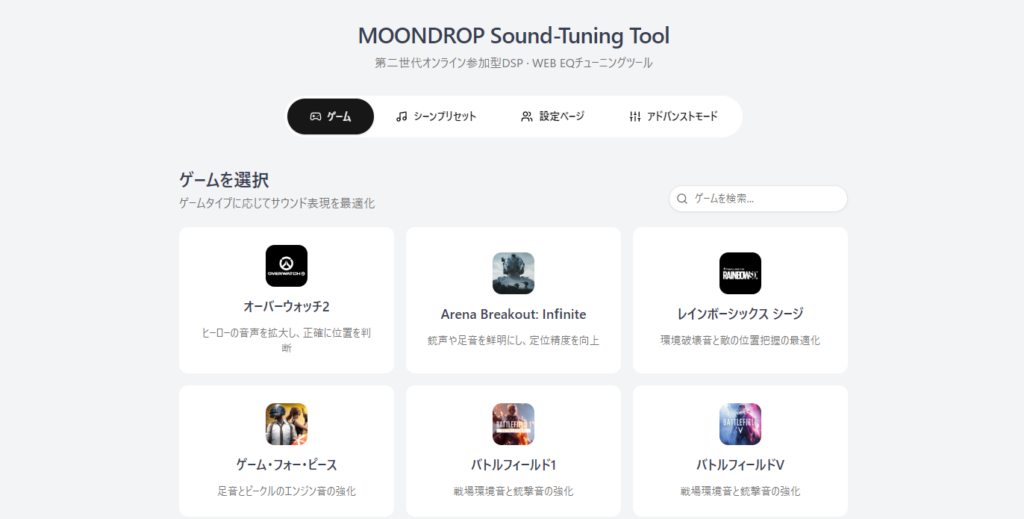Click the Game for Peace soldier icon
The height and width of the screenshot is (519, 1024).
[x=286, y=424]
